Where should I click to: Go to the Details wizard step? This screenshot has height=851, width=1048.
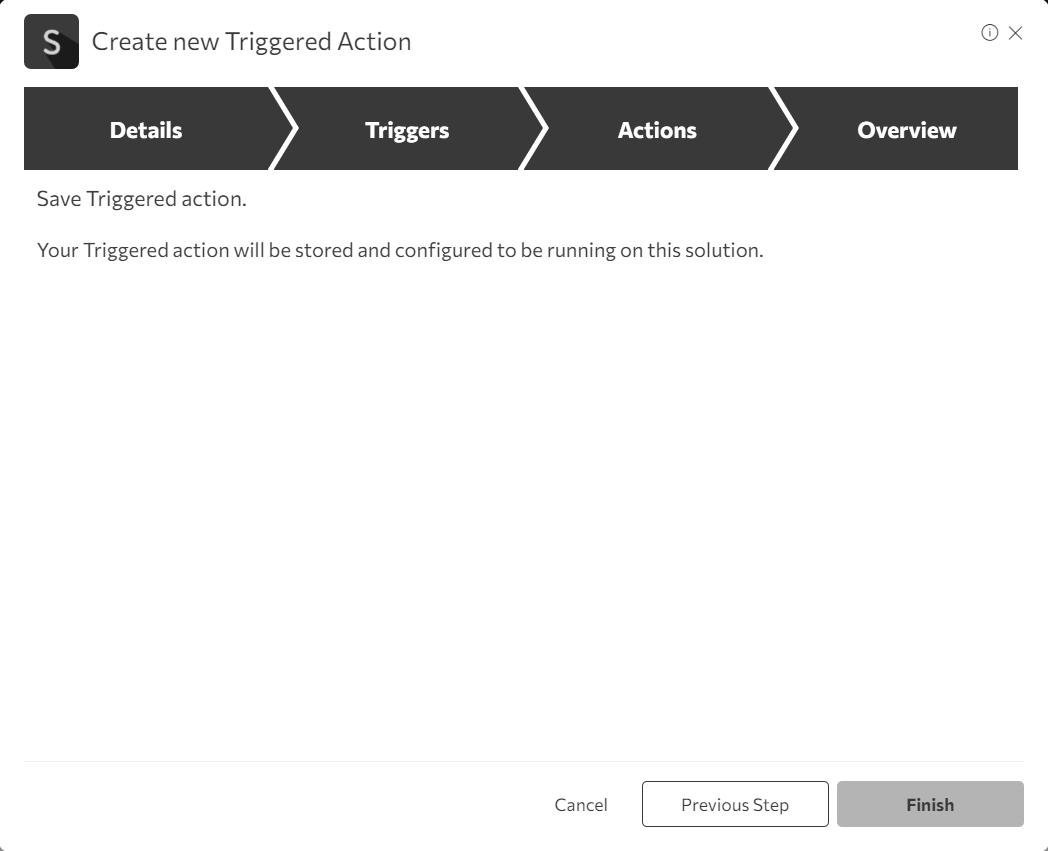point(146,130)
